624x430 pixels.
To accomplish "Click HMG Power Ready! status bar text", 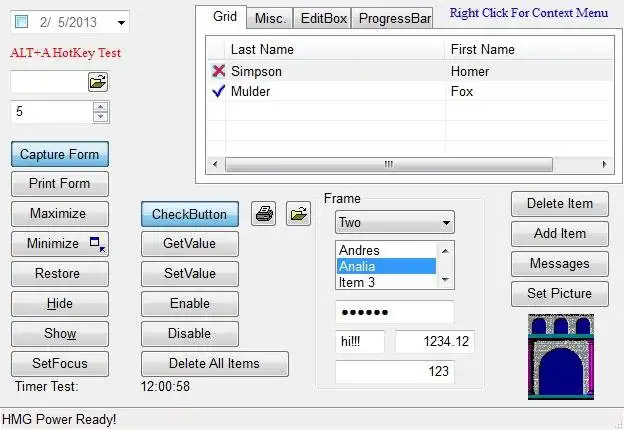I will point(59,419).
